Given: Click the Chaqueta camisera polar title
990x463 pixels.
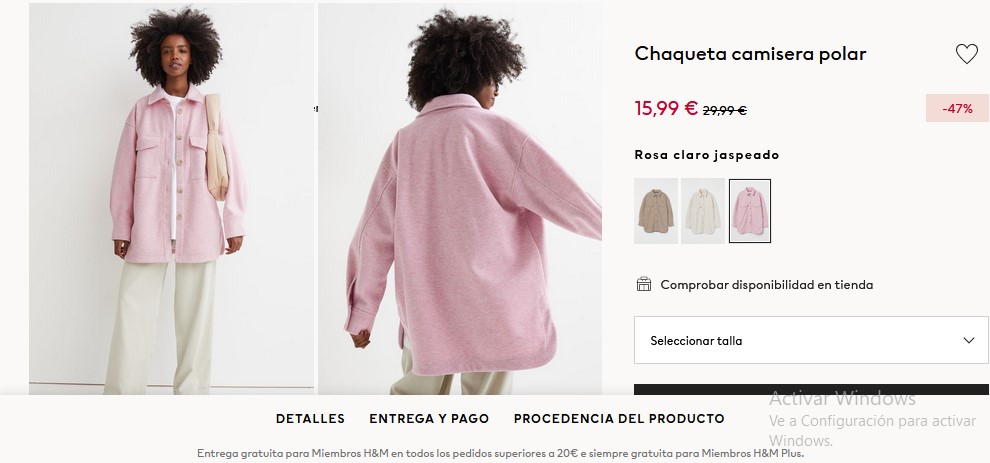Looking at the screenshot, I should pos(750,54).
